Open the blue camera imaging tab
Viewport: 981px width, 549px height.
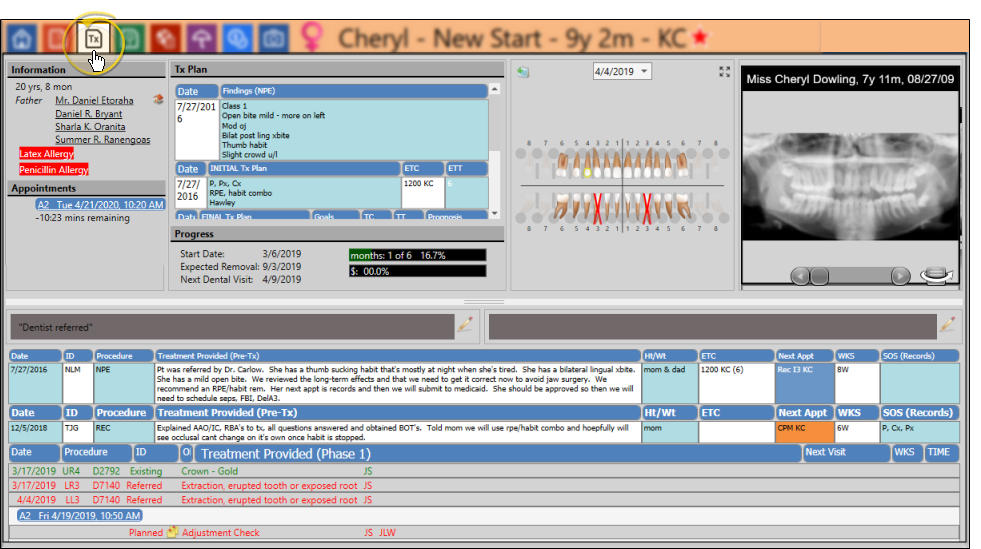point(271,39)
